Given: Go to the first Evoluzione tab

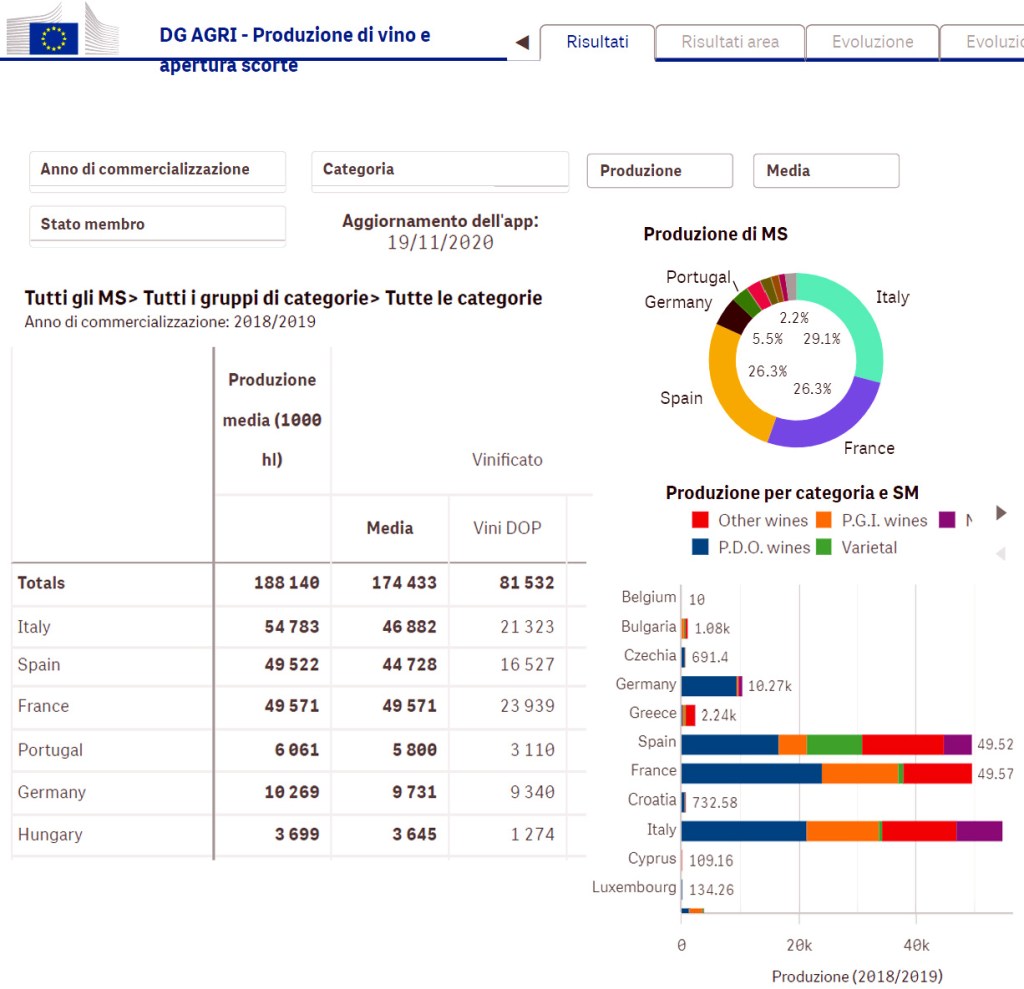Looking at the screenshot, I should tap(872, 42).
